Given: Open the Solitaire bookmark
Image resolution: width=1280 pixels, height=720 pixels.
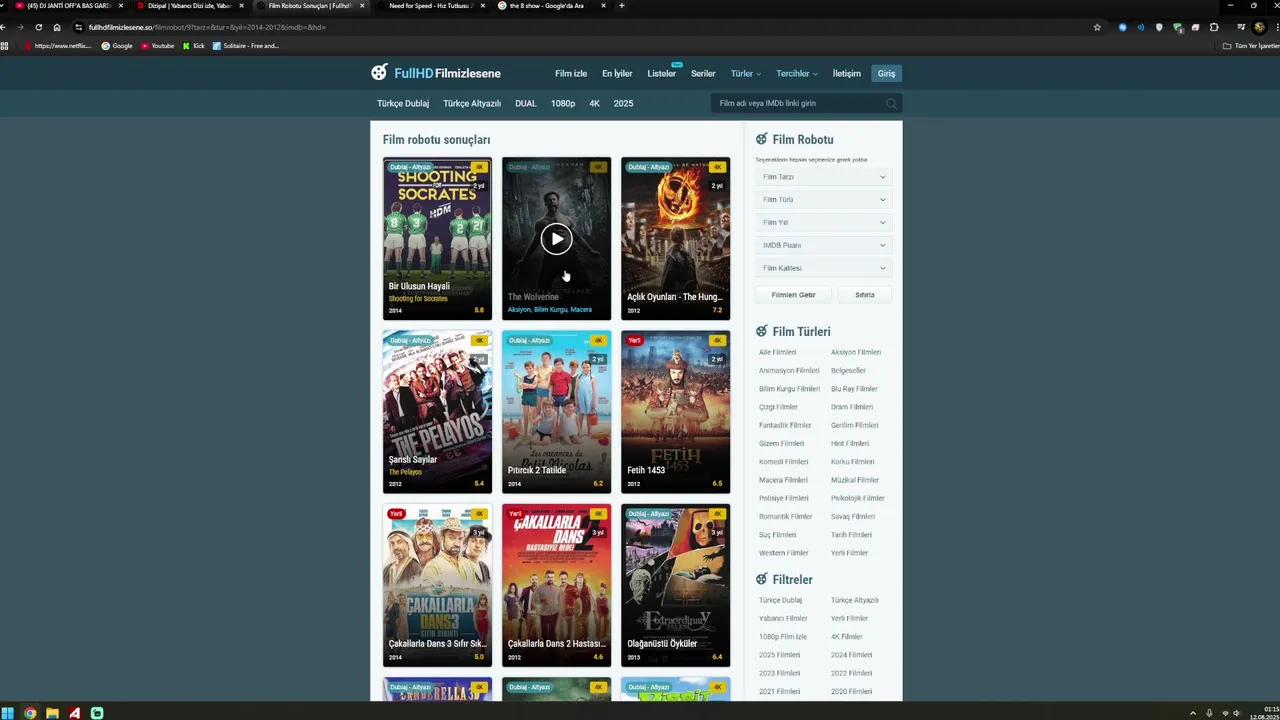Looking at the screenshot, I should pyautogui.click(x=245, y=46).
